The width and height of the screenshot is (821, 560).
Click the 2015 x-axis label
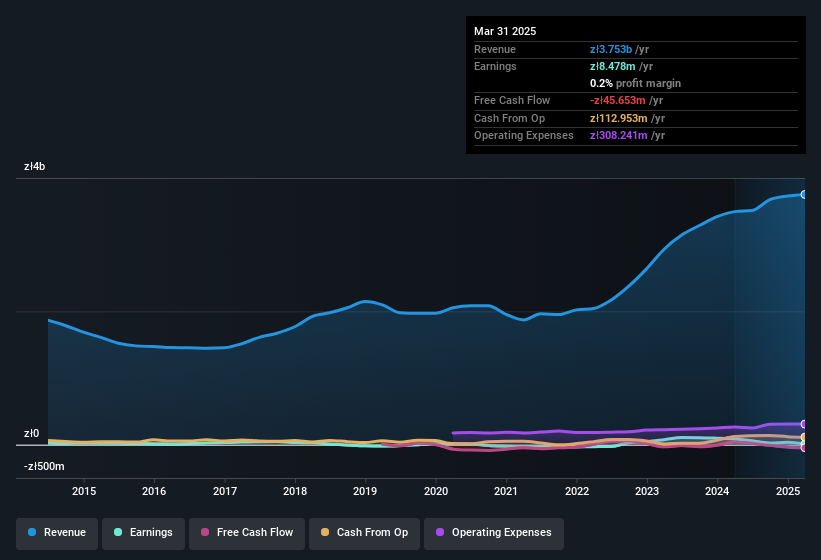coord(84,491)
